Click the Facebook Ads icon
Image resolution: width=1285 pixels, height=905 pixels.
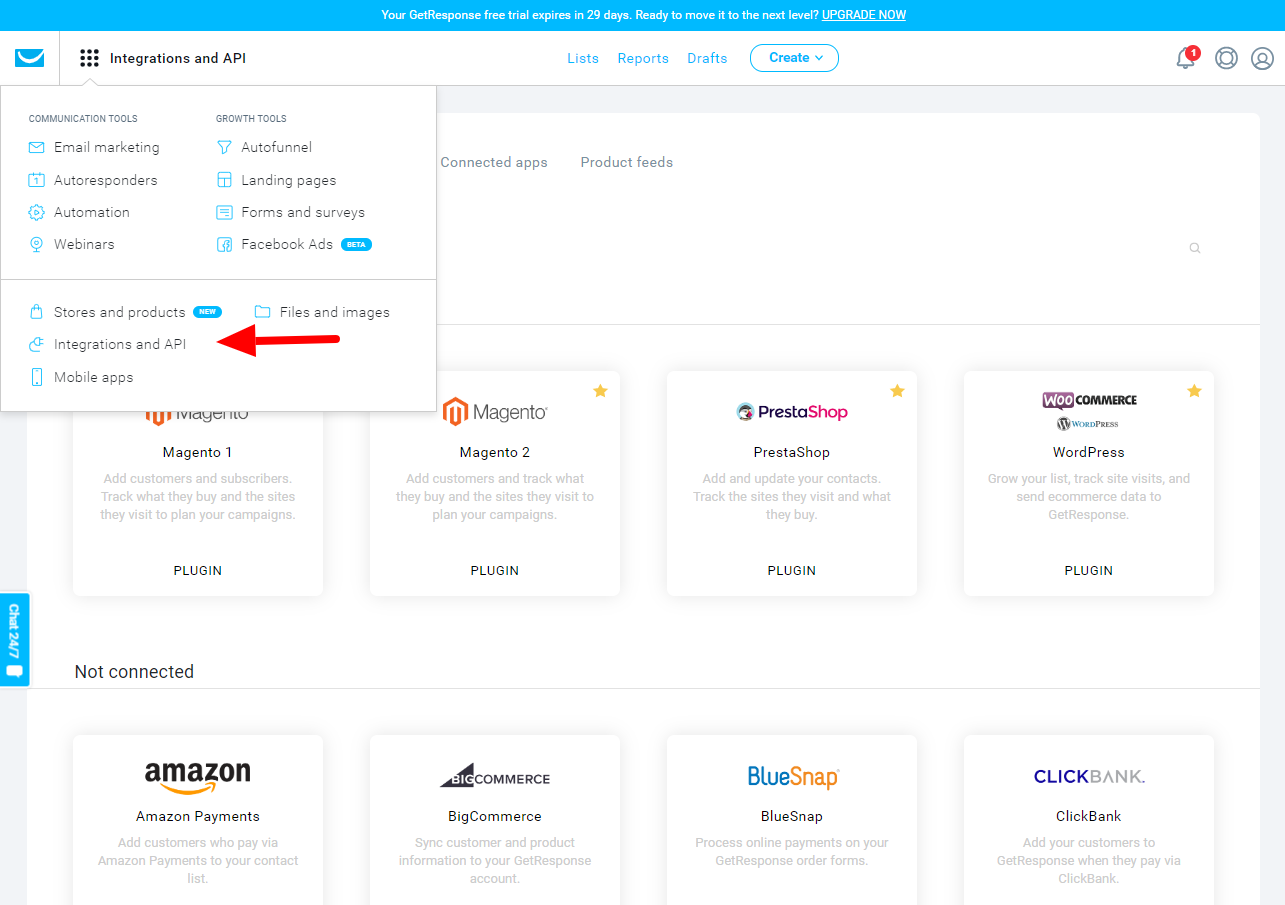point(224,244)
